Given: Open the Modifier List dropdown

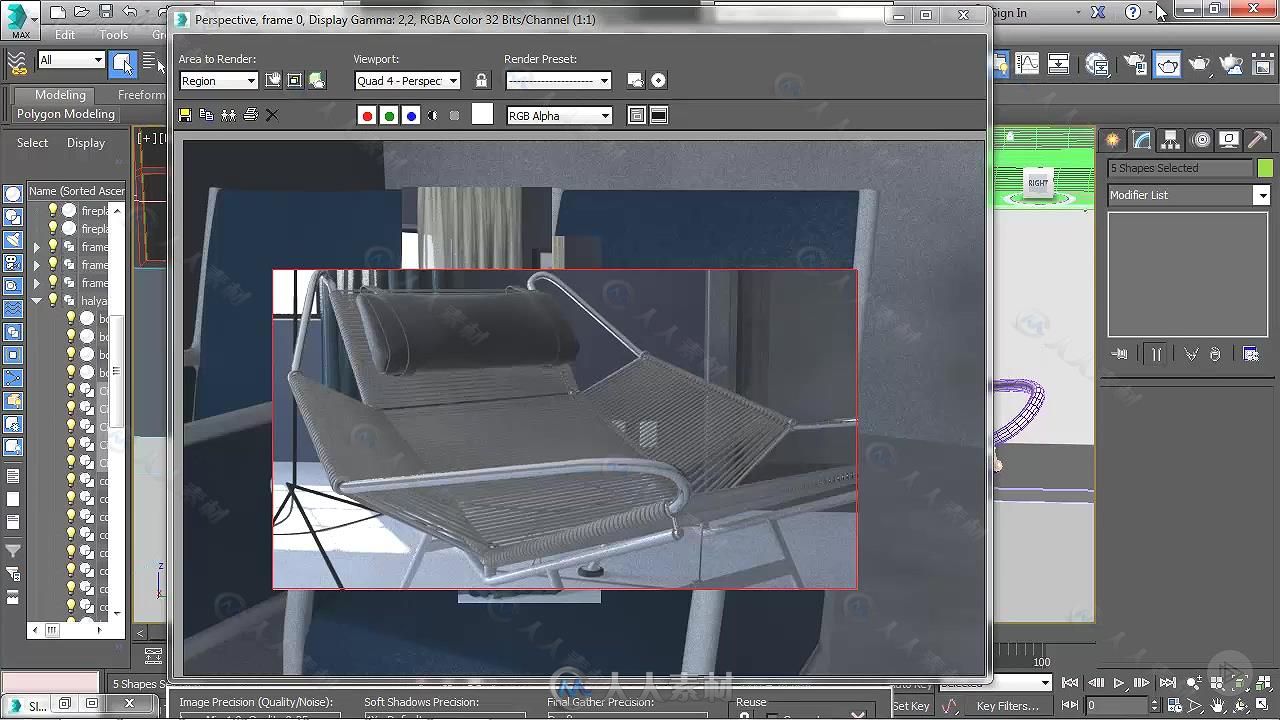Looking at the screenshot, I should tap(1188, 195).
